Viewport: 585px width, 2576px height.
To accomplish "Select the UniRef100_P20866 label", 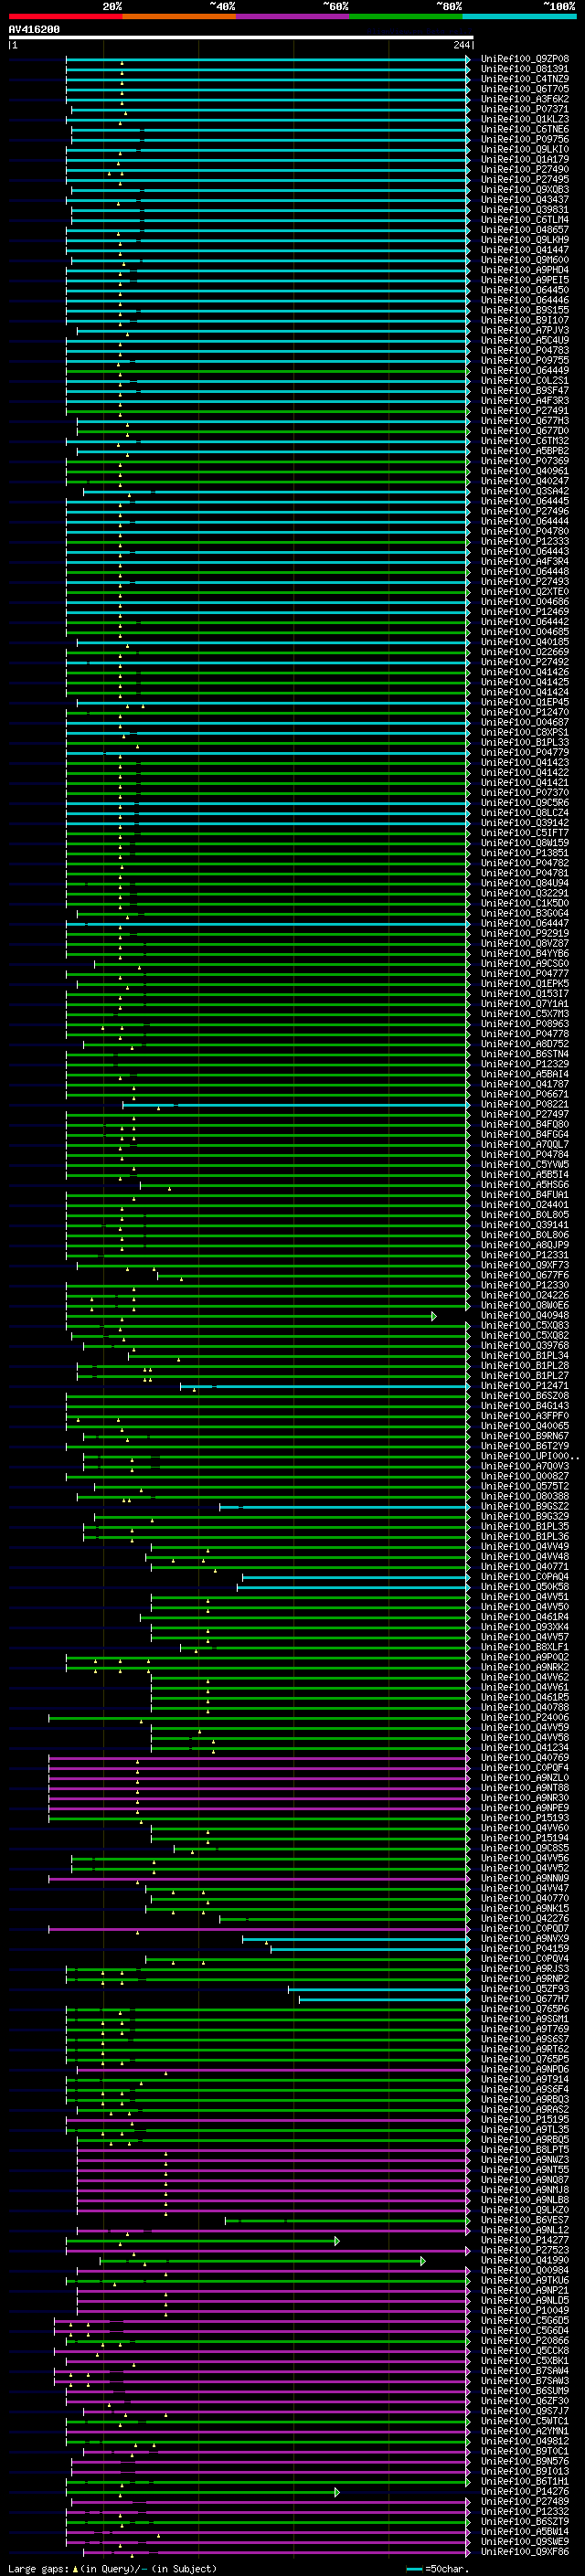I will [525, 2340].
